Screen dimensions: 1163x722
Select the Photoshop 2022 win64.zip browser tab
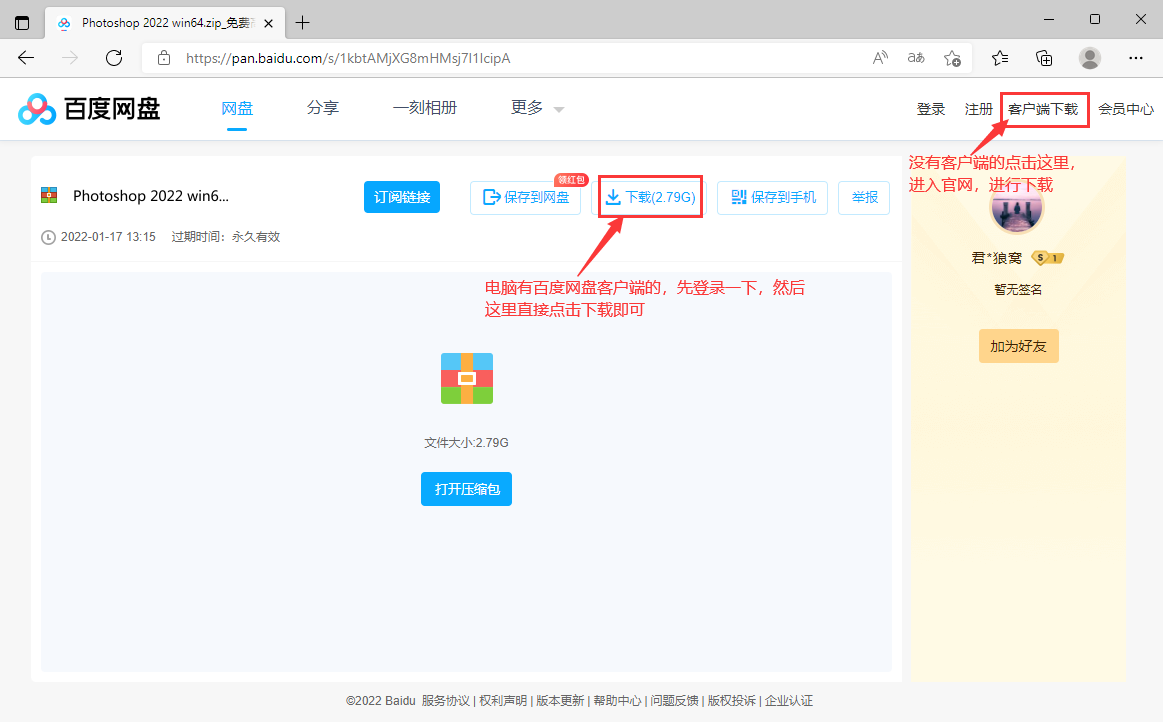165,23
